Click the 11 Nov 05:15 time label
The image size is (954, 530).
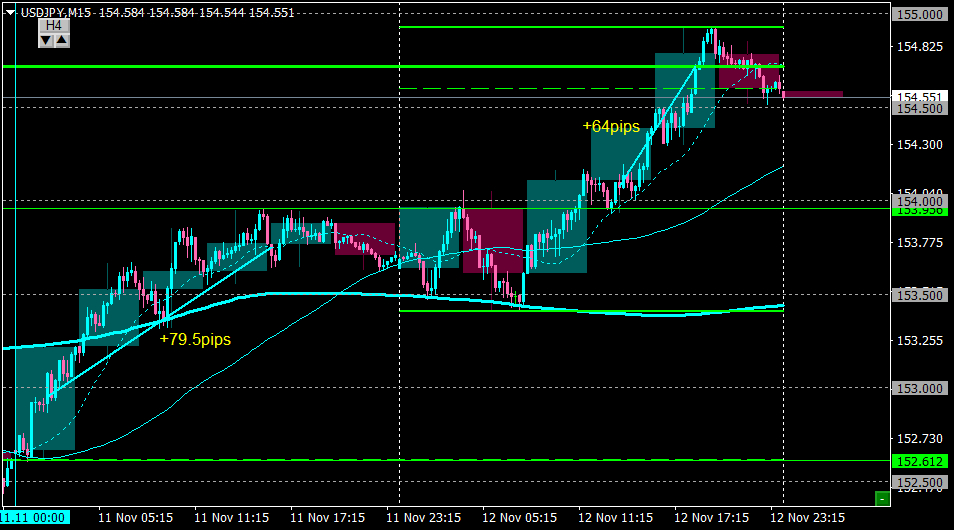click(135, 518)
